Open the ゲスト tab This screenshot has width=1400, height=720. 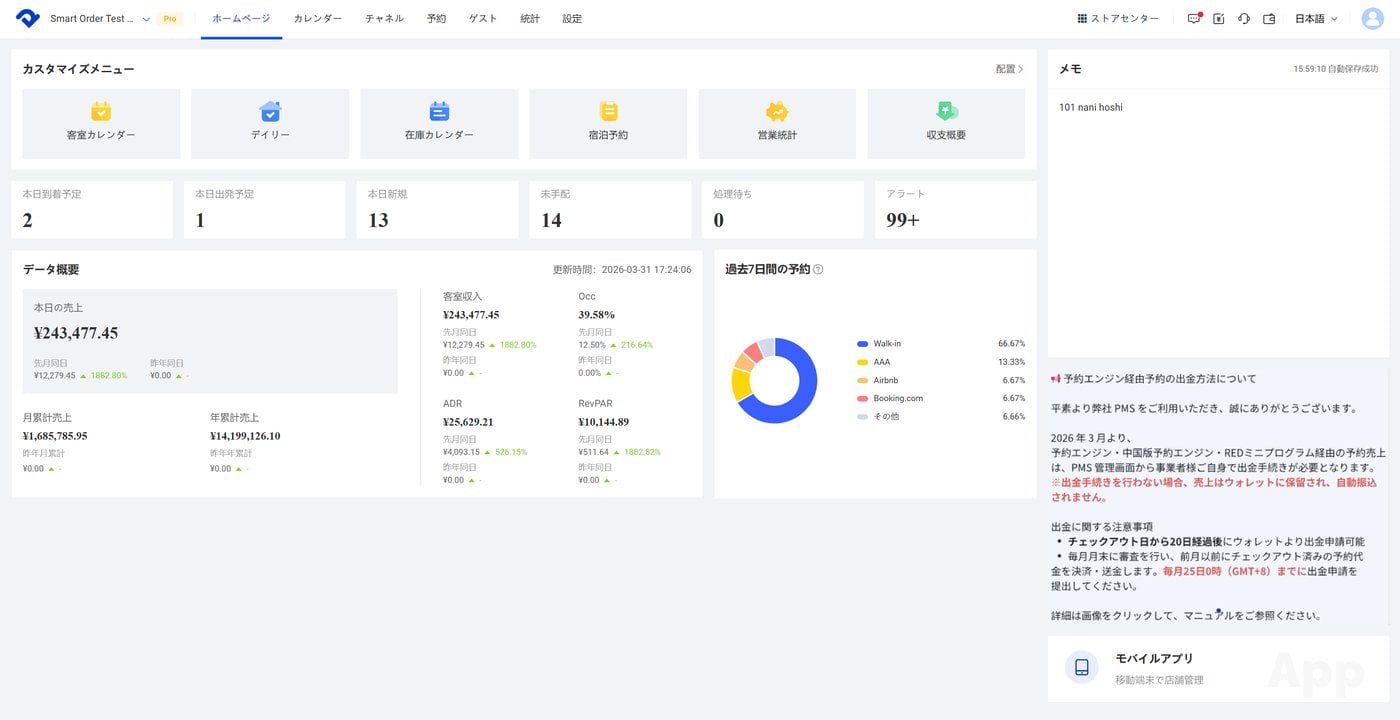(483, 19)
